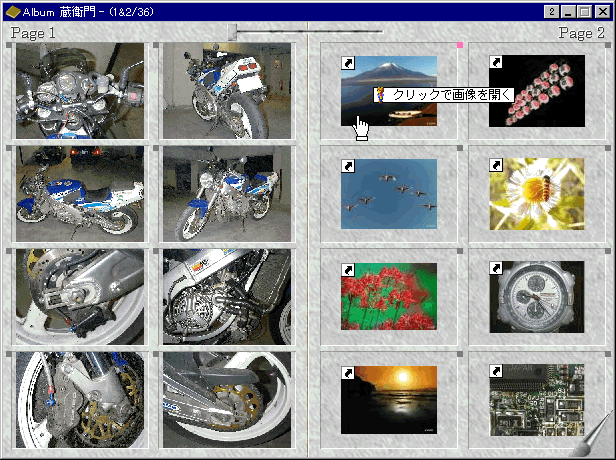Toggle gray marker of rear view motorcycle frame

156,46
